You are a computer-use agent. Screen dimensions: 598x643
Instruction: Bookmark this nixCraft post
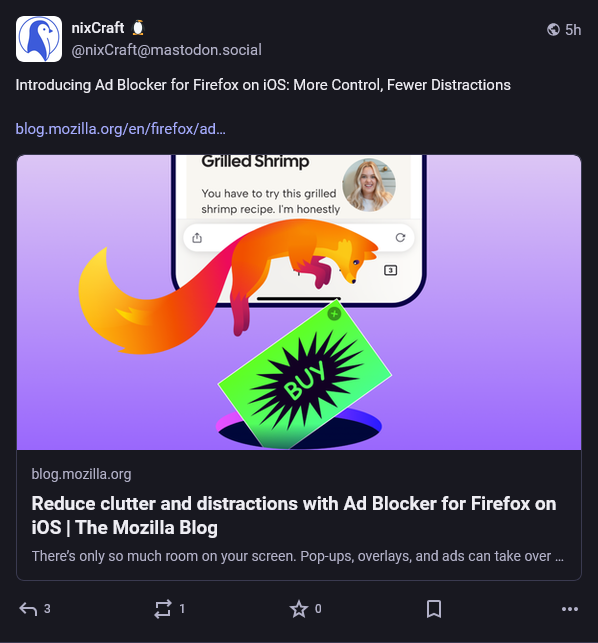pyautogui.click(x=434, y=609)
